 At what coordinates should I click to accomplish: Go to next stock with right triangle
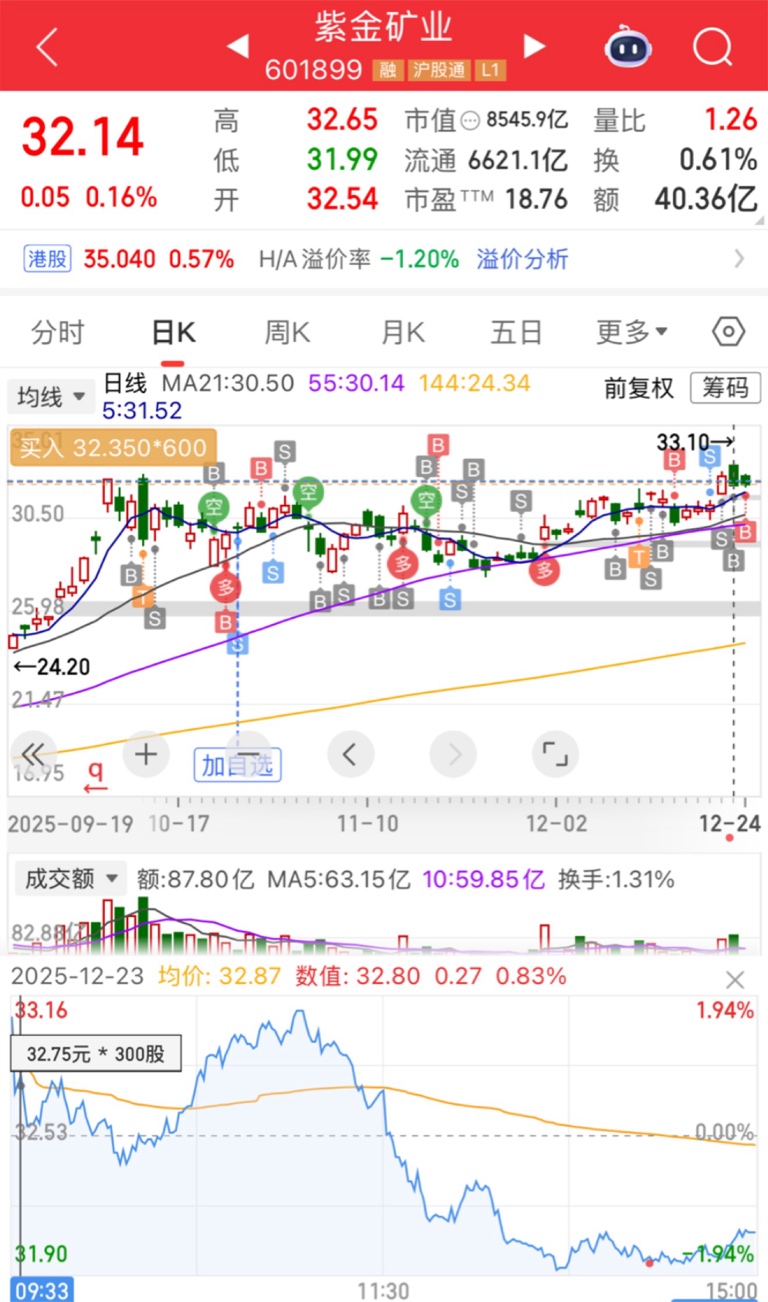pos(535,46)
